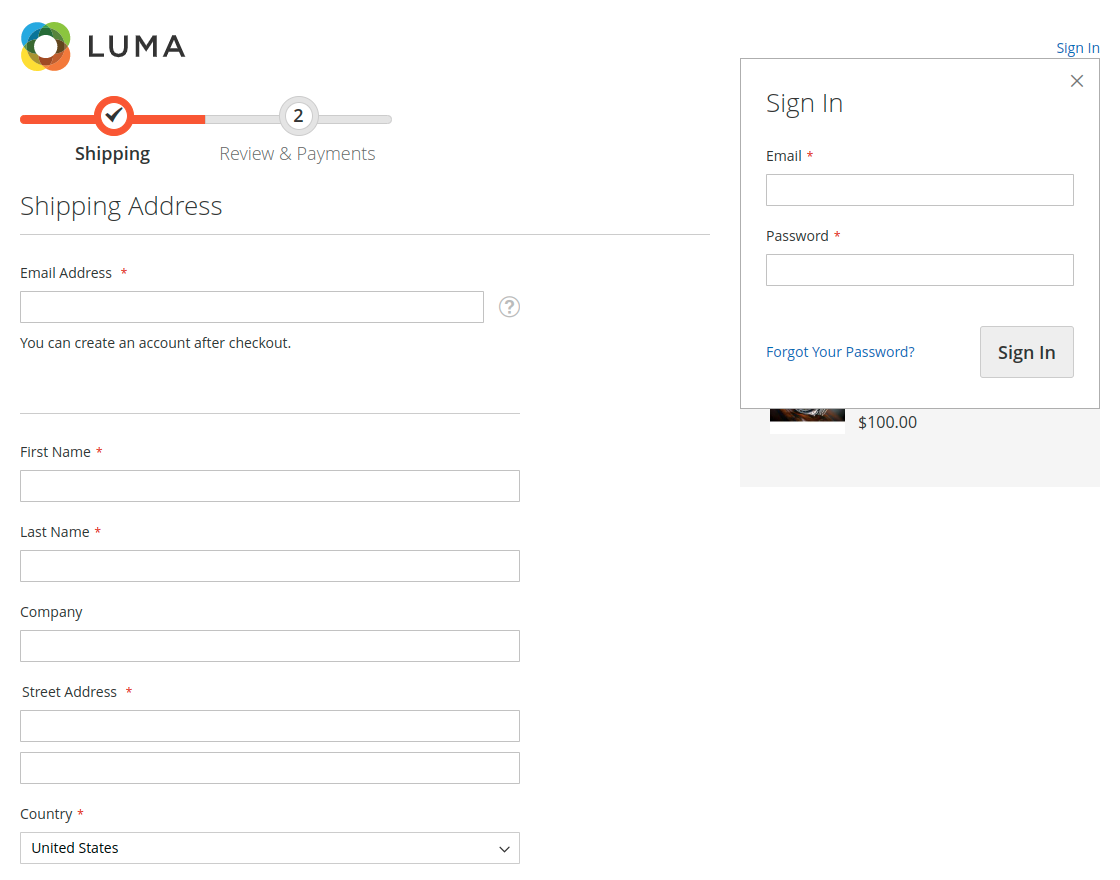Click the Password field

919,269
